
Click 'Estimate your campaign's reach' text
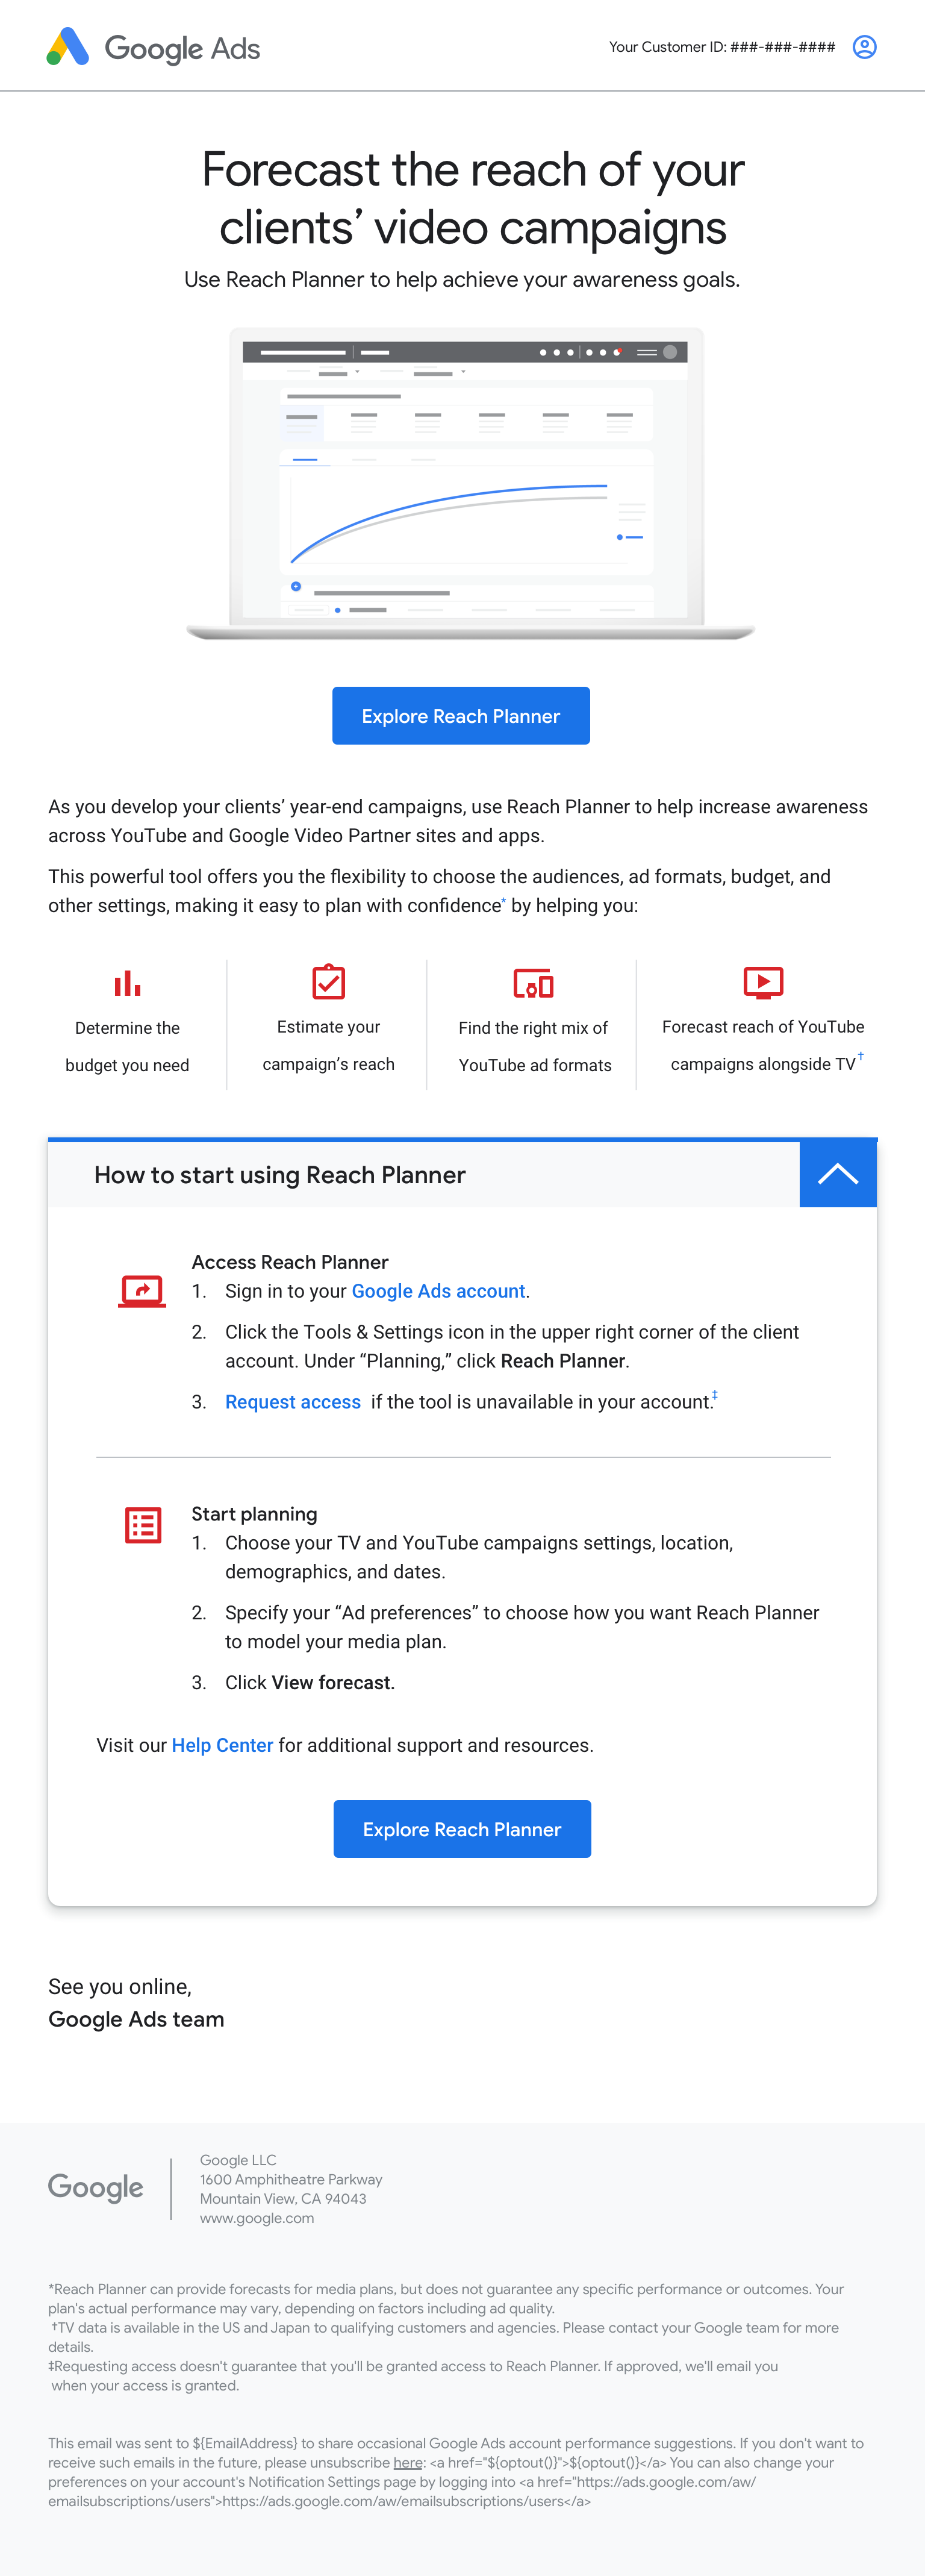coord(328,1045)
